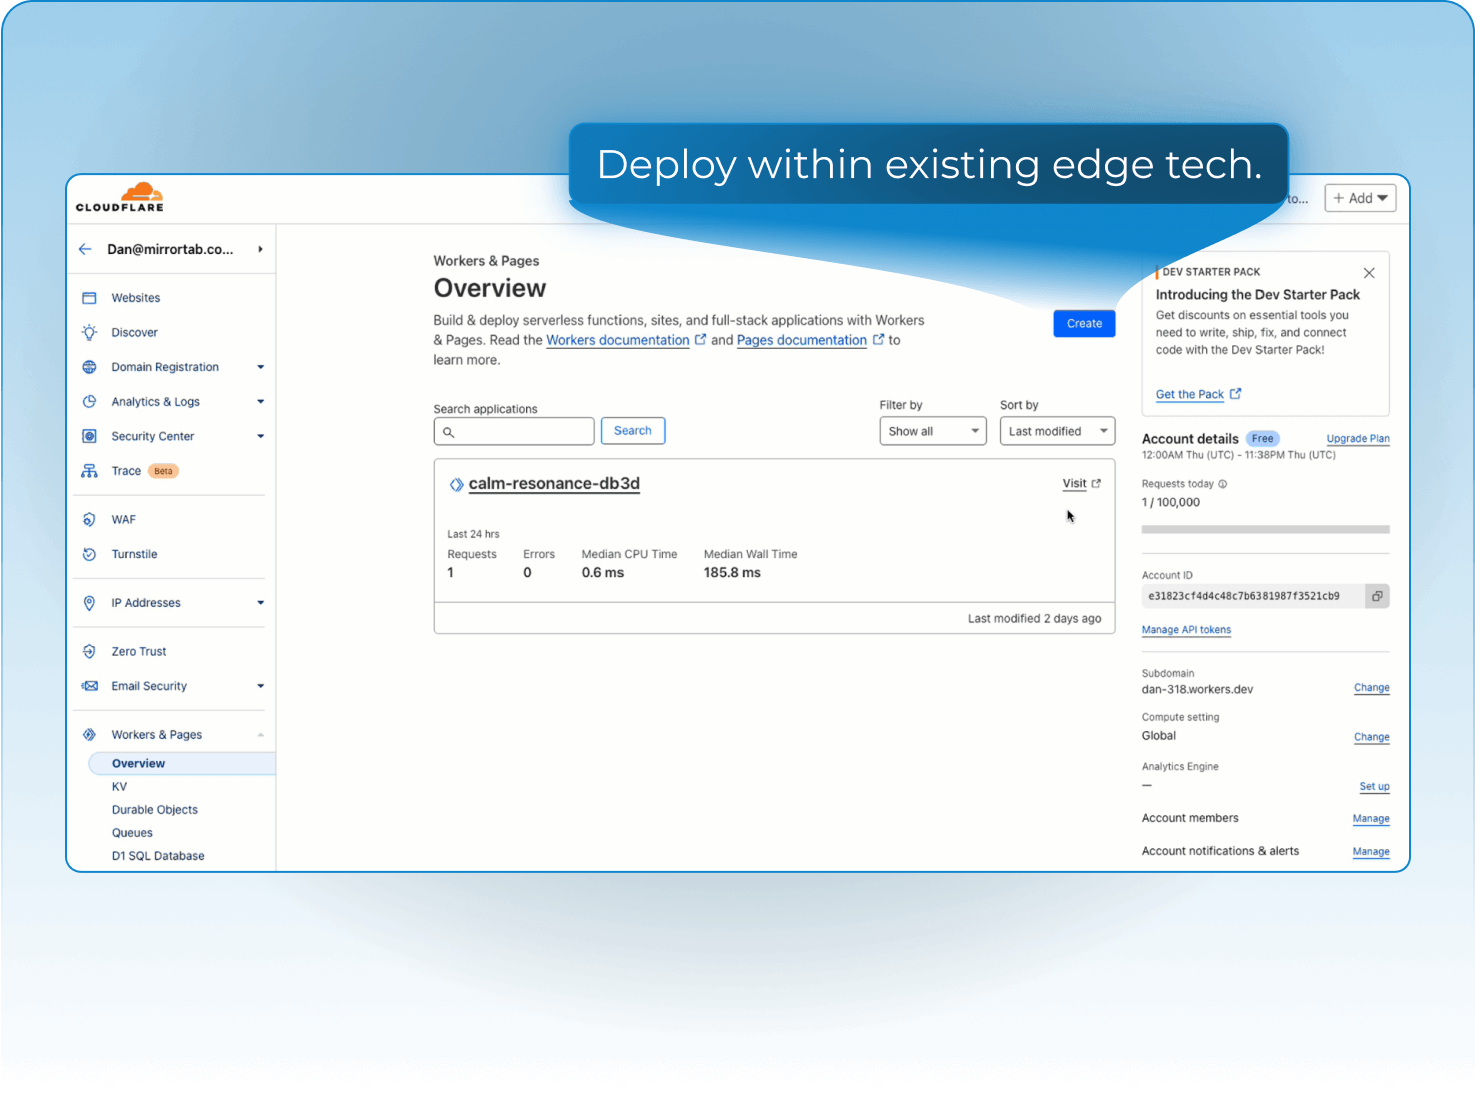
Task: Click the Discover lightbulb icon
Action: (89, 332)
